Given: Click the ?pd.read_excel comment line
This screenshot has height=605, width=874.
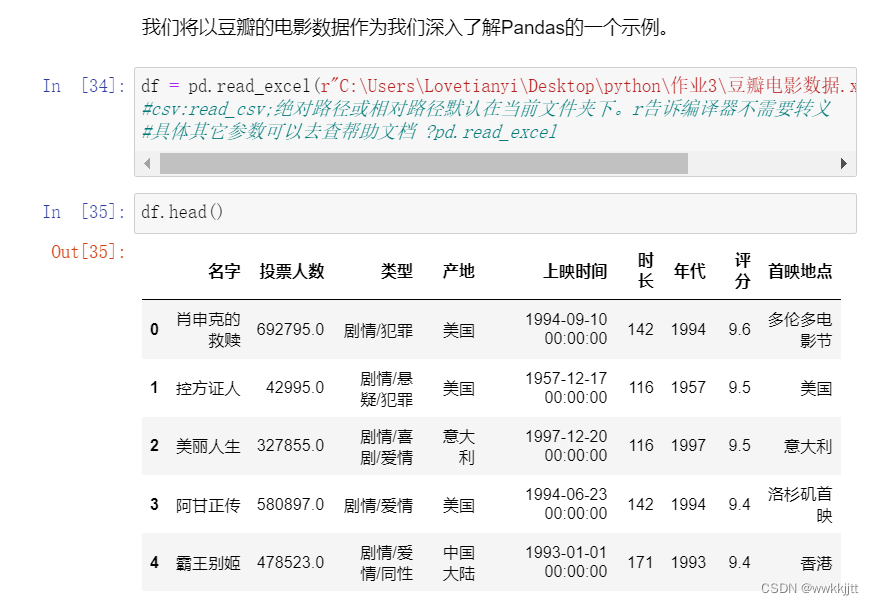Looking at the screenshot, I should (x=349, y=132).
